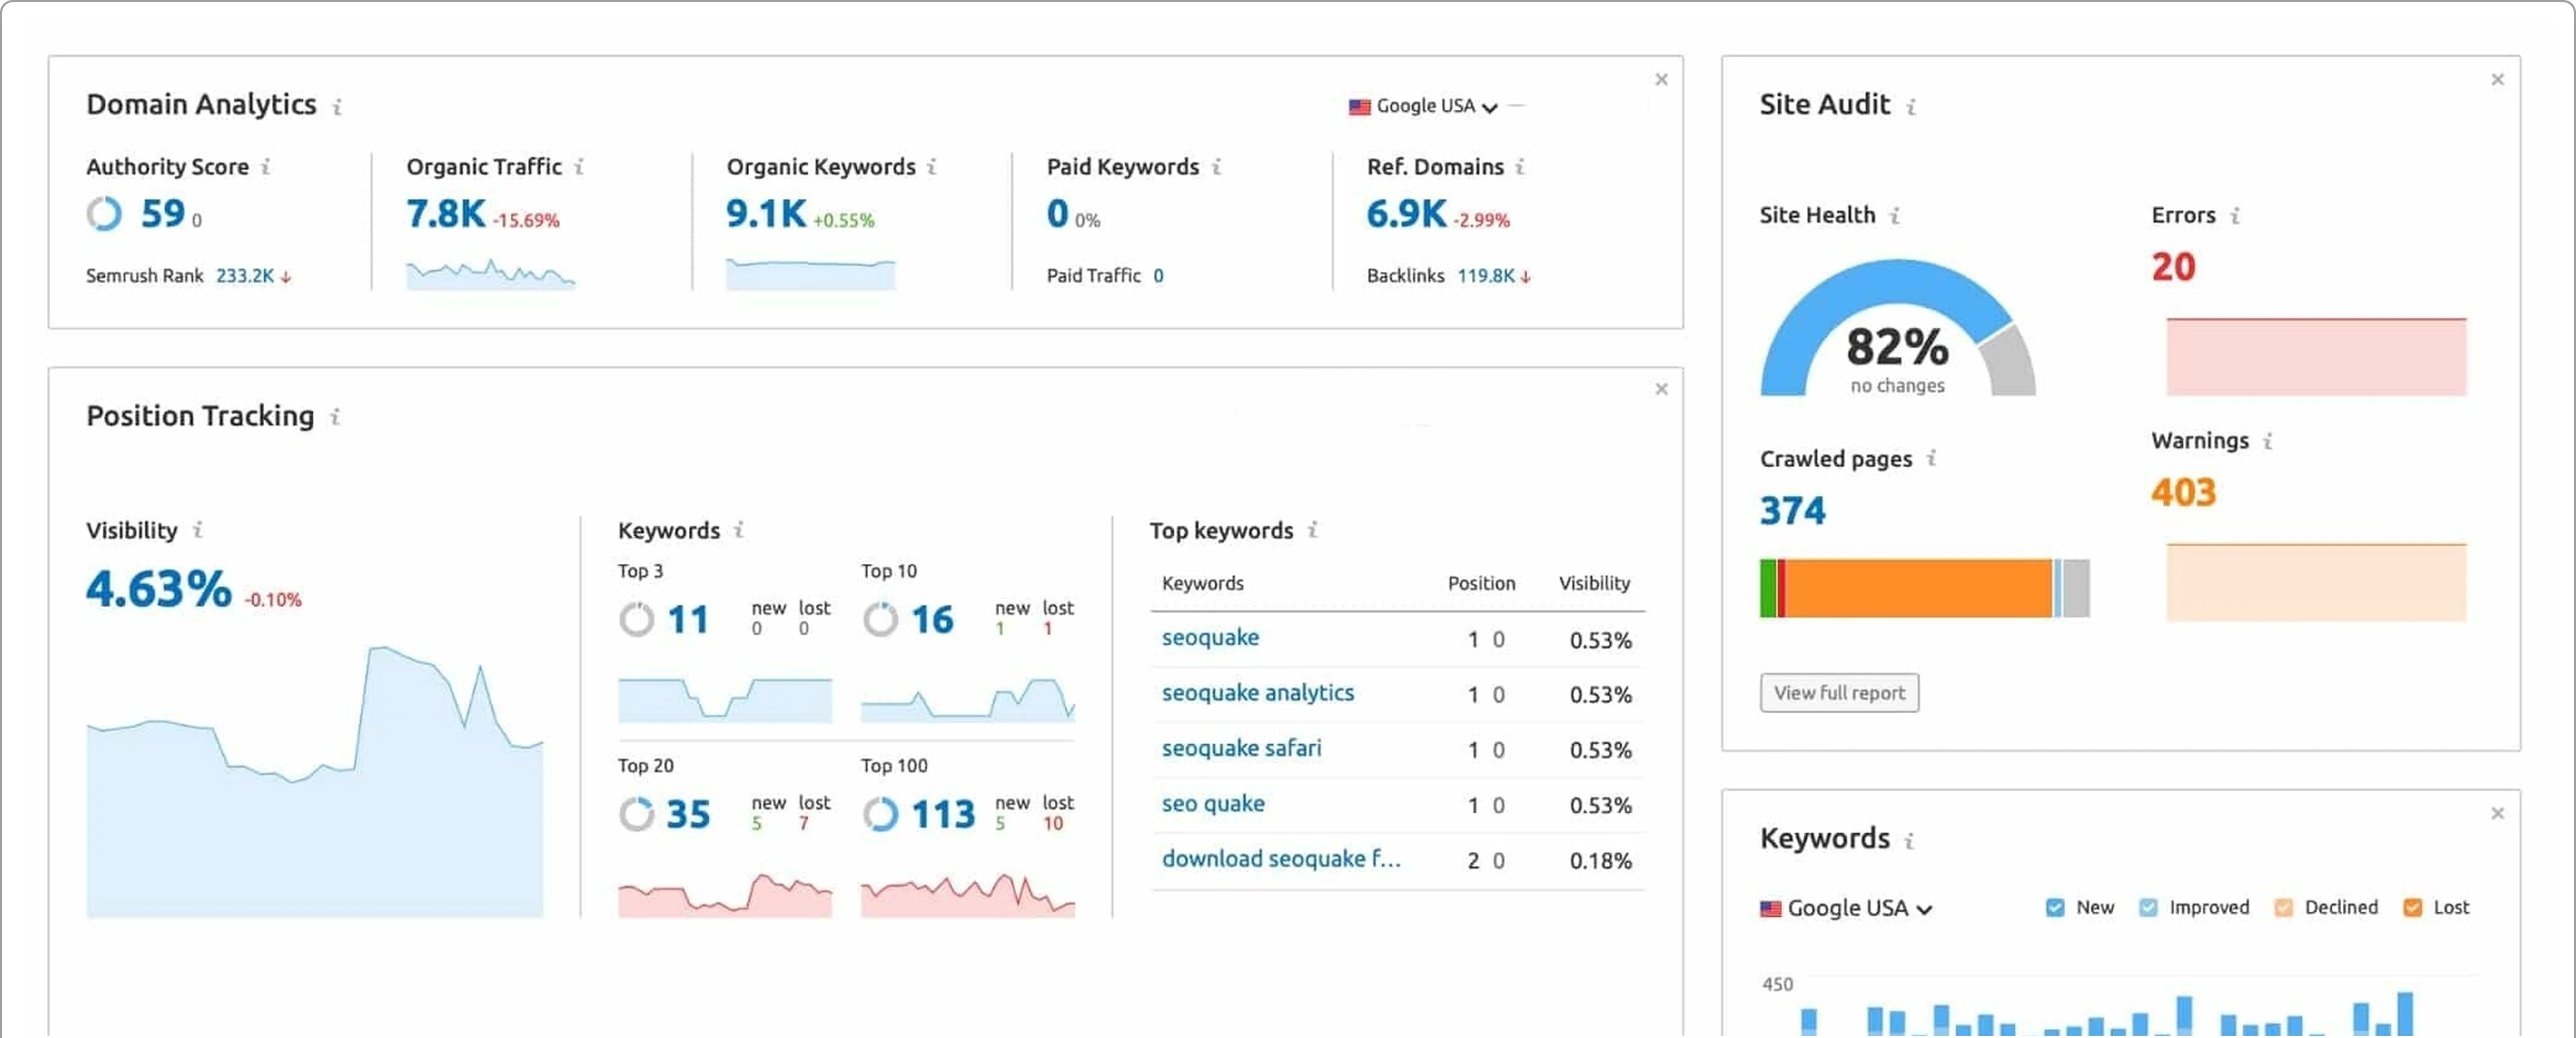This screenshot has width=2576, height=1038.
Task: Click info icon next to Domain Analytics
Action: coord(338,106)
